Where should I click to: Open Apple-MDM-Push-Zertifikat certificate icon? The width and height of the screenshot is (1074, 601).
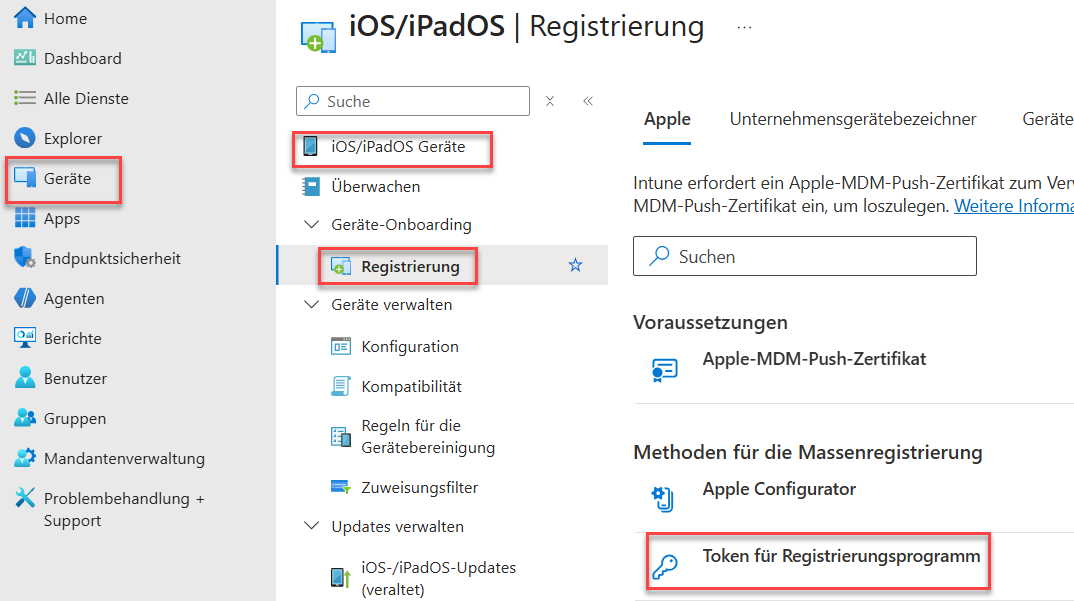click(665, 368)
